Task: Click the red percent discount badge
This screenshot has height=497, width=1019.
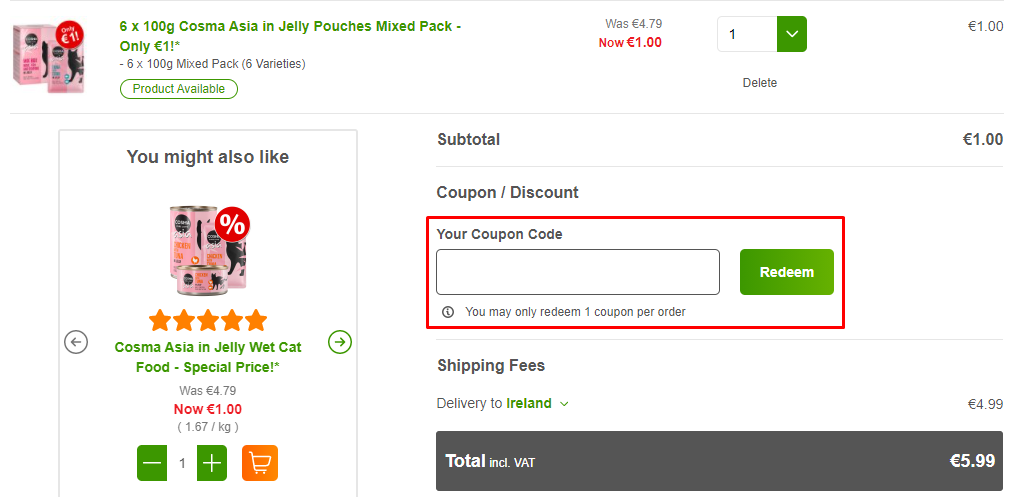Action: (x=233, y=225)
